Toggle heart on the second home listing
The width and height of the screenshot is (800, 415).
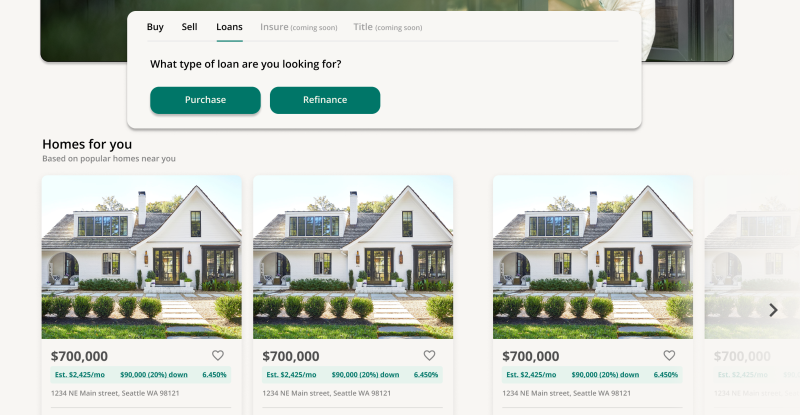[x=430, y=355]
